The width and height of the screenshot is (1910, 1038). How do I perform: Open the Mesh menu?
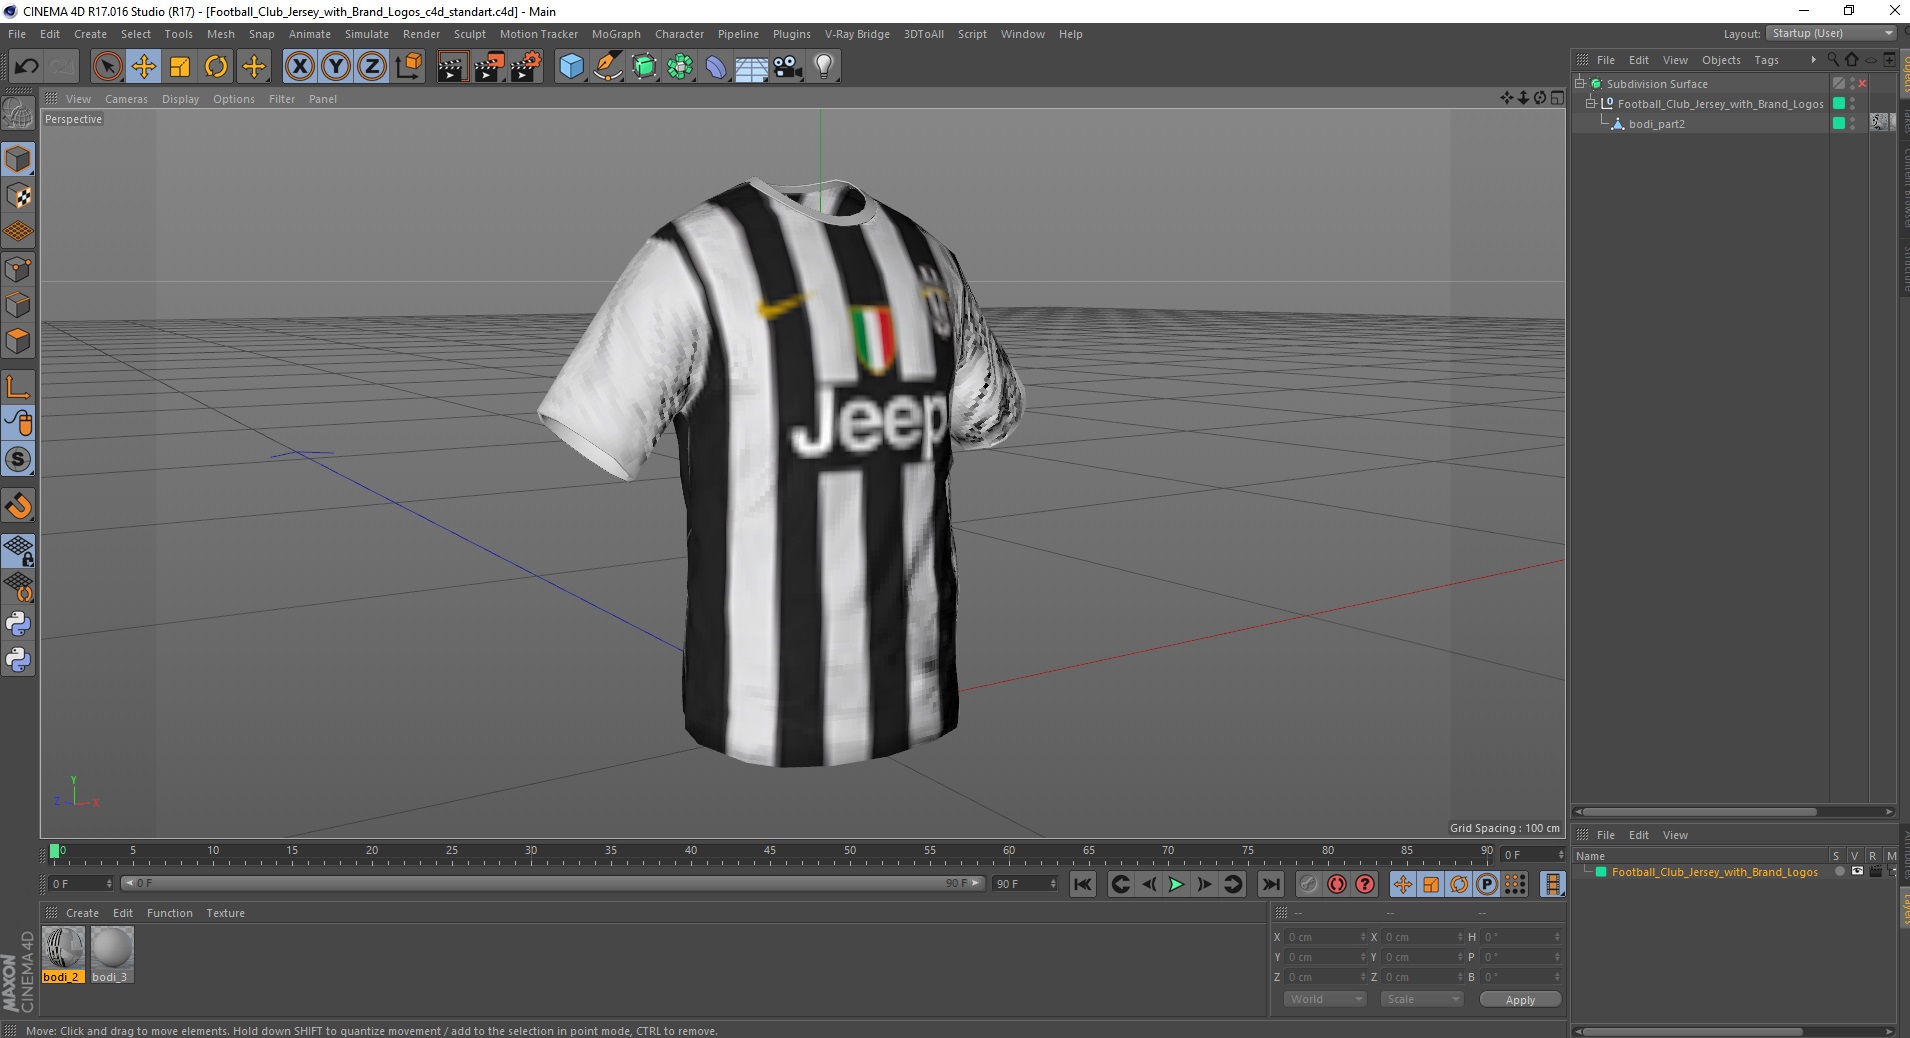[x=220, y=34]
